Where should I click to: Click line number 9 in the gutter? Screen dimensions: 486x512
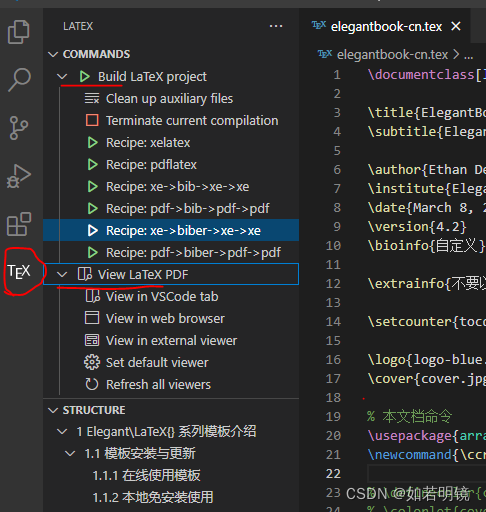coord(337,227)
